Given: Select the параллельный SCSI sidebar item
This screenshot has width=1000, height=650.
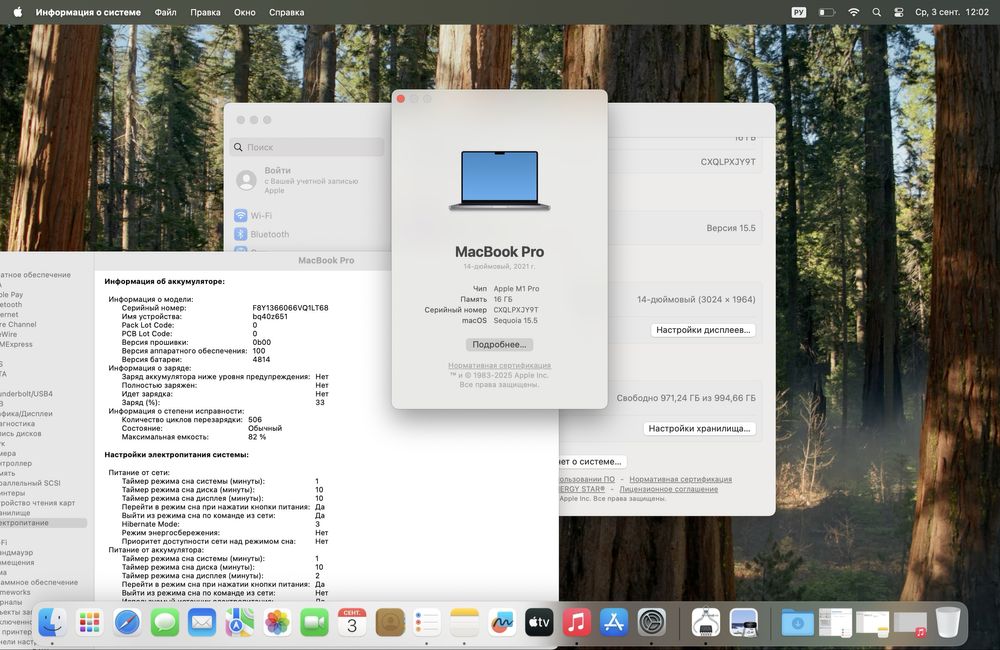Looking at the screenshot, I should pyautogui.click(x=31, y=483).
